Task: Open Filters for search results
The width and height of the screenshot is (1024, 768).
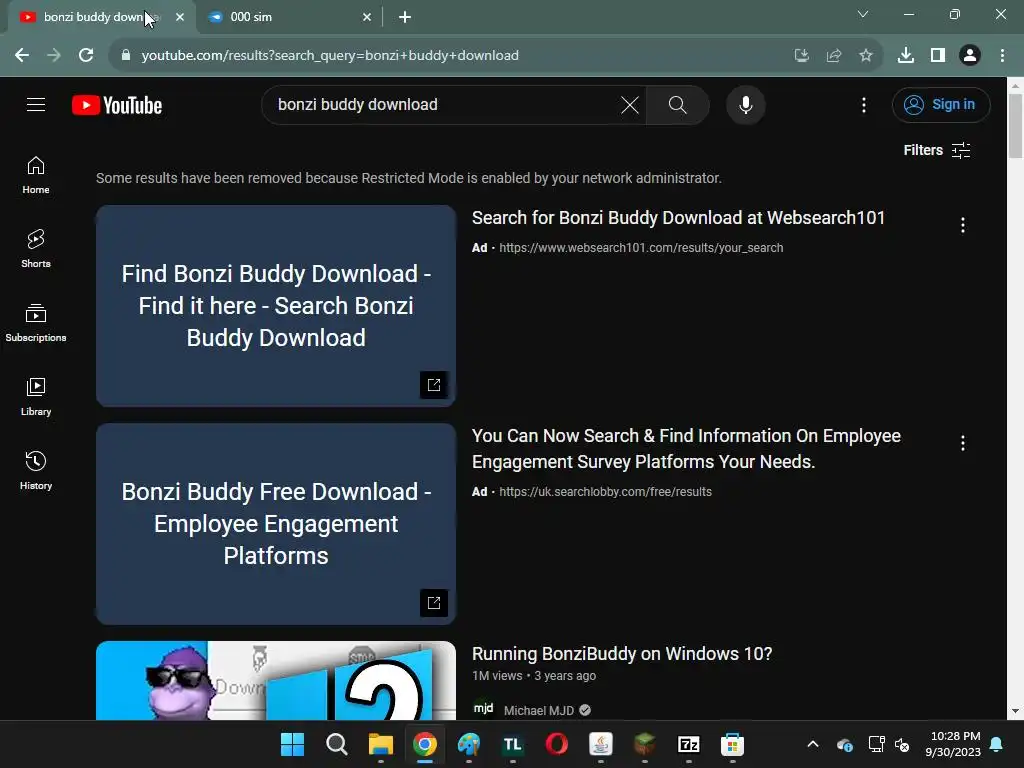Action: (x=936, y=150)
